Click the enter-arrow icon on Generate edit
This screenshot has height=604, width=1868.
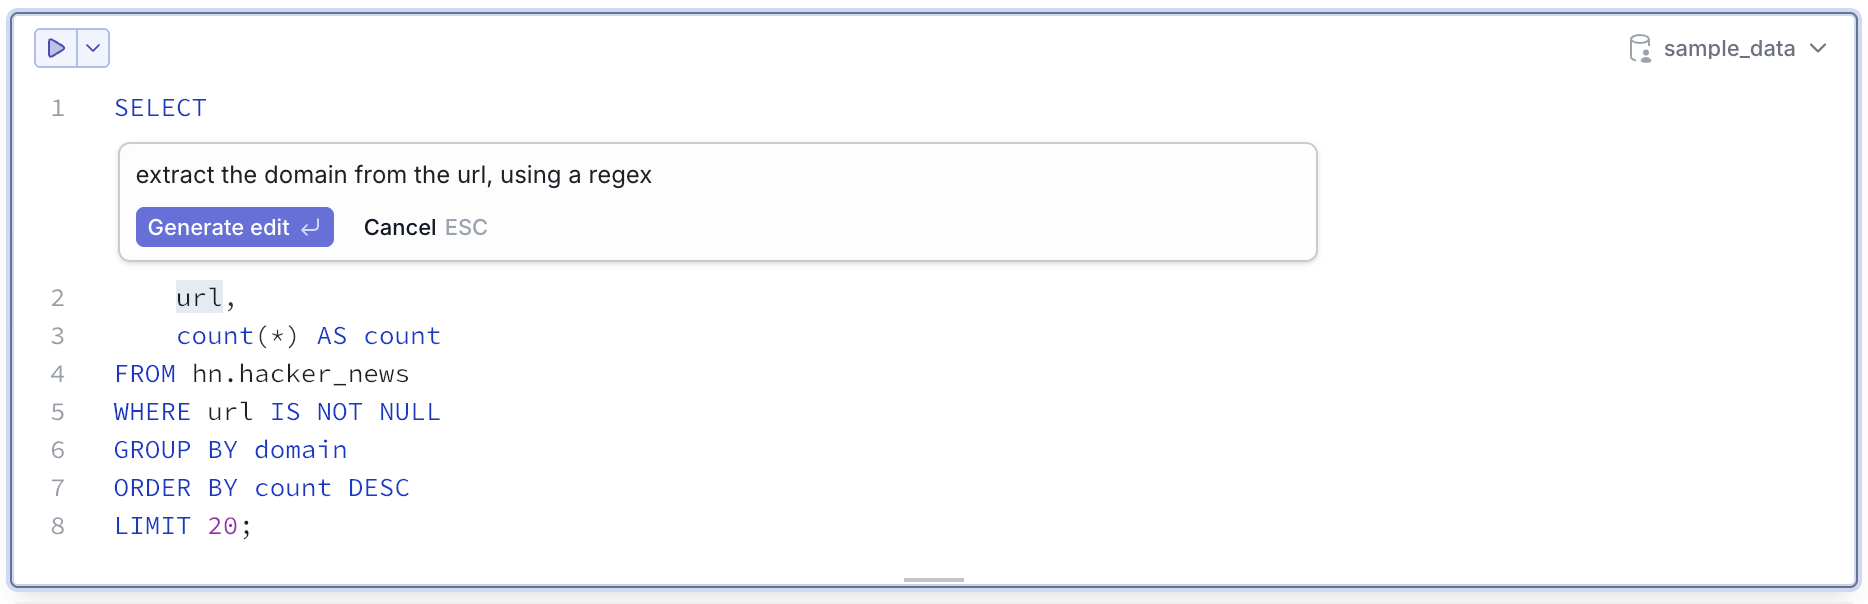point(311,227)
